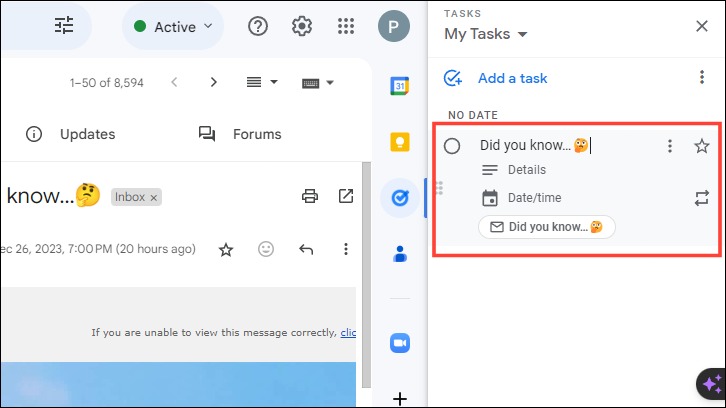Viewport: 726px width, 408px height.
Task: Open more options for the email
Action: pyautogui.click(x=345, y=249)
